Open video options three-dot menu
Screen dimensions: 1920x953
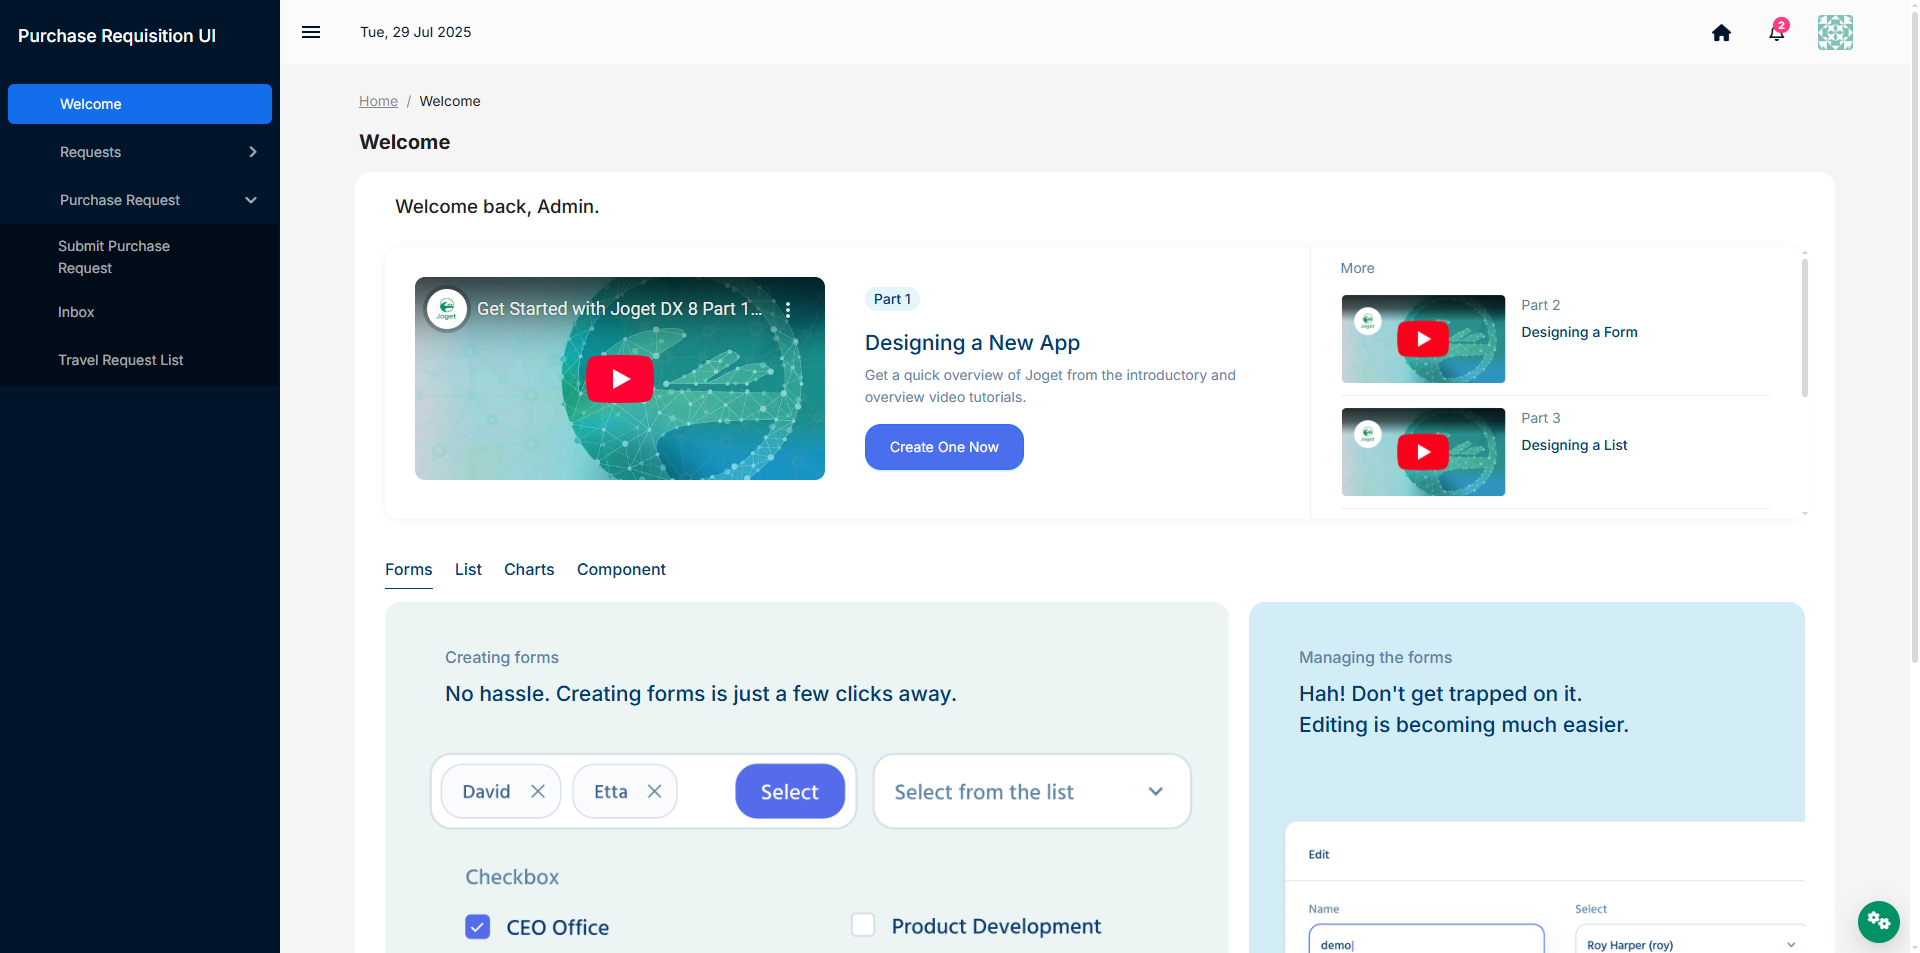[x=788, y=310]
